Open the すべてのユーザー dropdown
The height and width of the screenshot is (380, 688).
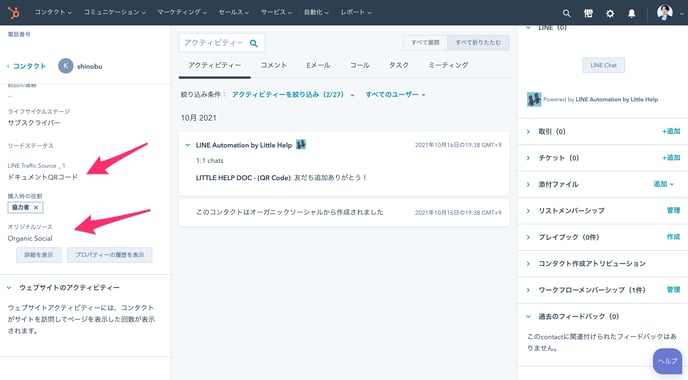tap(395, 94)
